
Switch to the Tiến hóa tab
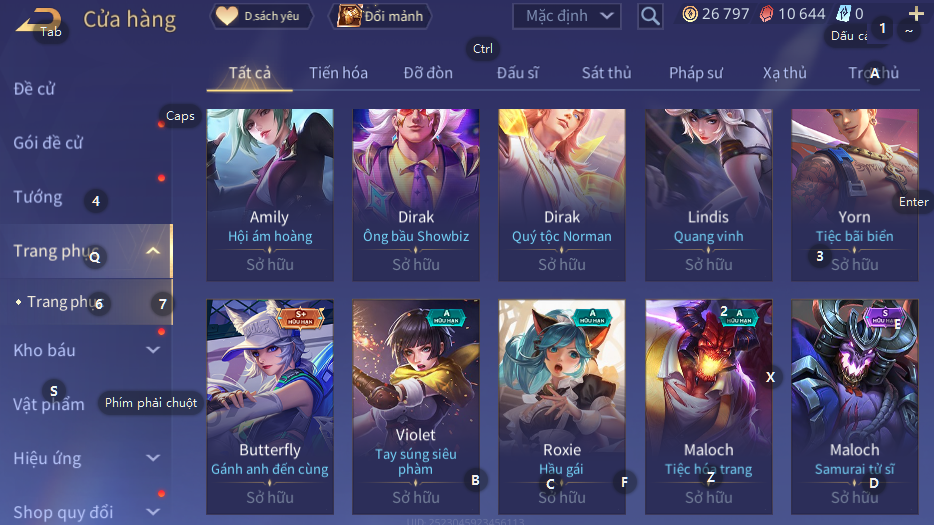(x=338, y=73)
